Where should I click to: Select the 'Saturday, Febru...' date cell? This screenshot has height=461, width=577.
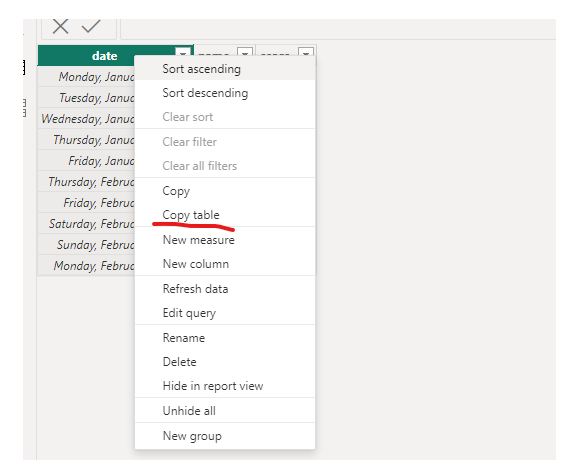click(86, 223)
